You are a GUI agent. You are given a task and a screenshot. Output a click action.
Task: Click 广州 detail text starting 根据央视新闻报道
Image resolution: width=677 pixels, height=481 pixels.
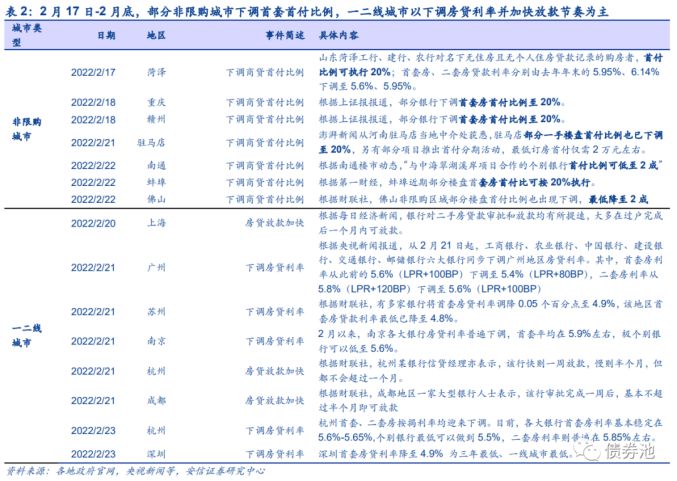point(490,267)
